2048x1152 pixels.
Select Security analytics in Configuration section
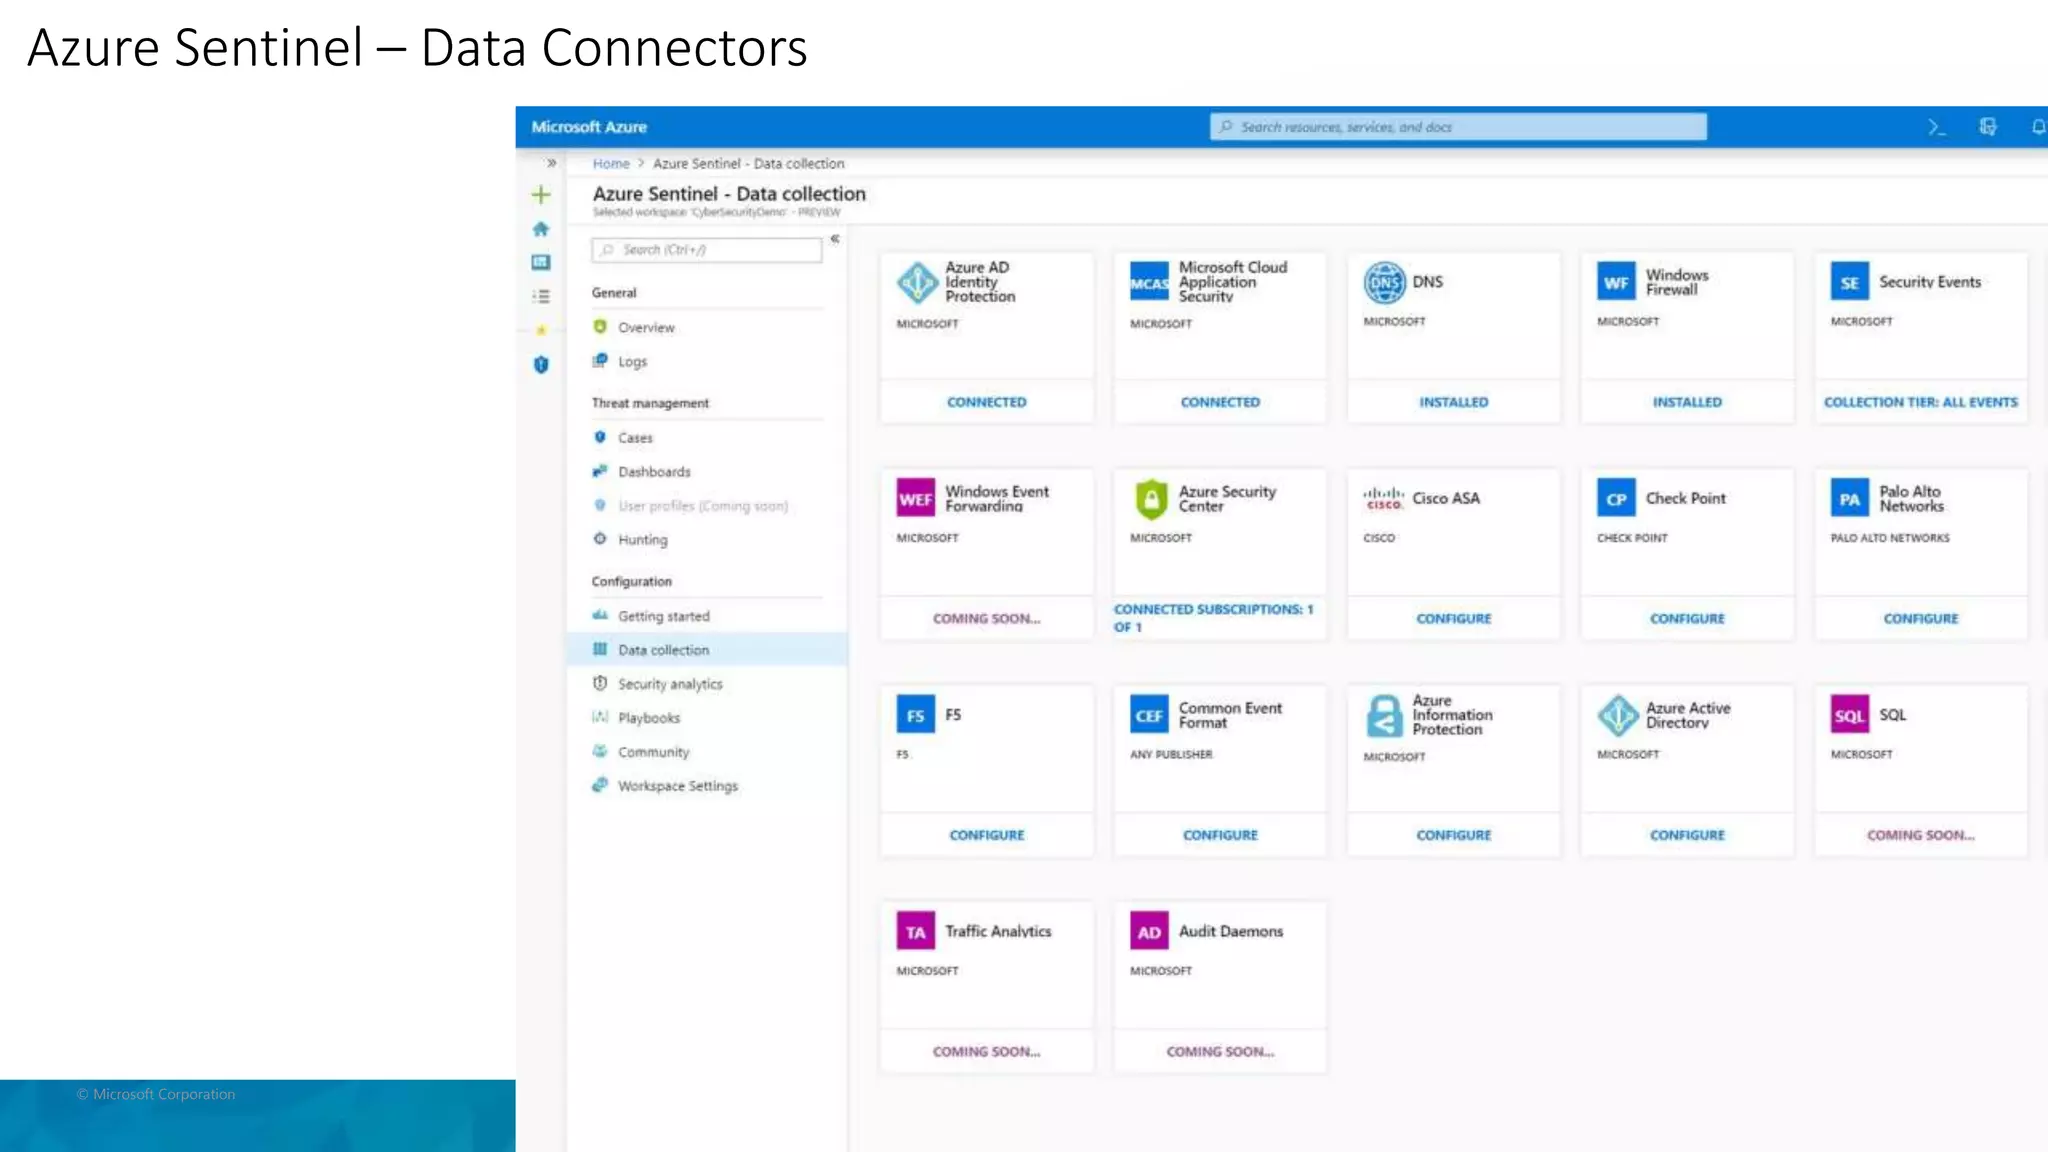669,684
